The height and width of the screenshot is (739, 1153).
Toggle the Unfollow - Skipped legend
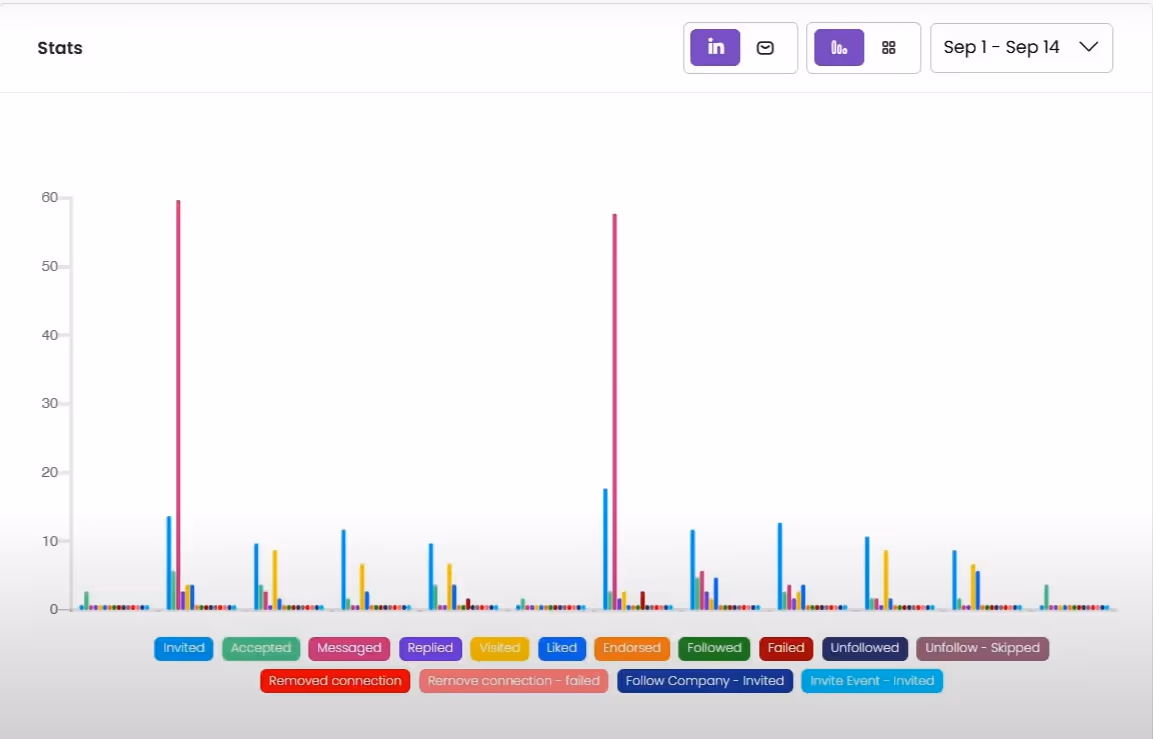pos(982,648)
